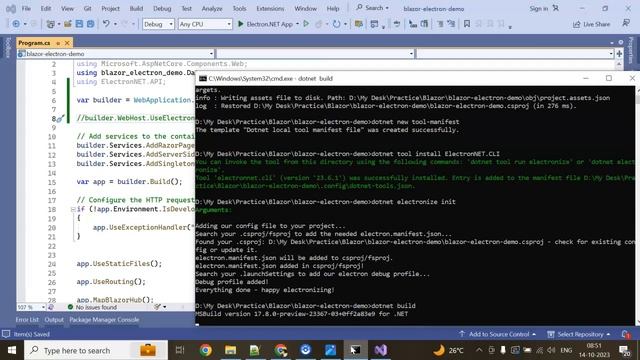Open the Search box in title bar
640x360 pixels.
tap(372, 8)
